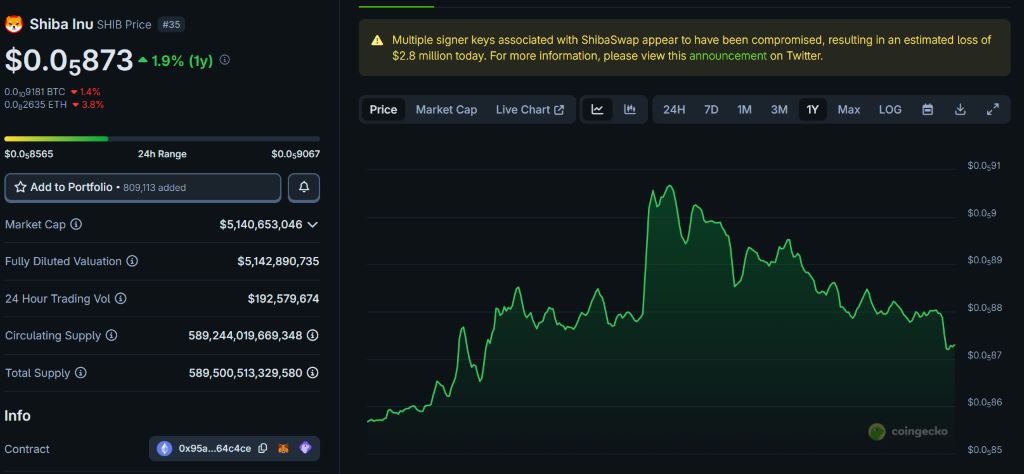Switch to the Market Cap tab
1024x474 pixels.
(x=446, y=110)
